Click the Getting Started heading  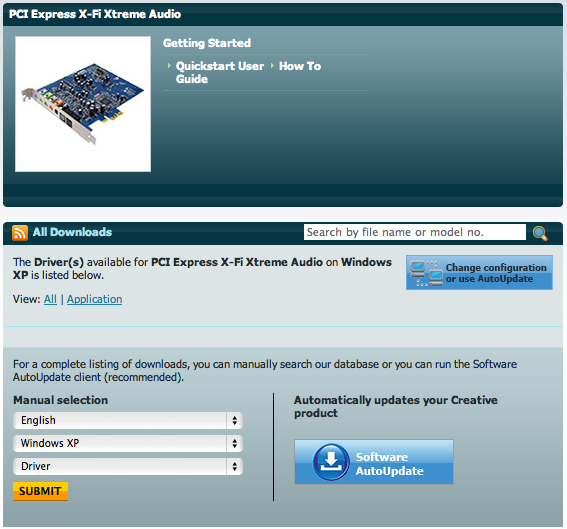point(207,43)
